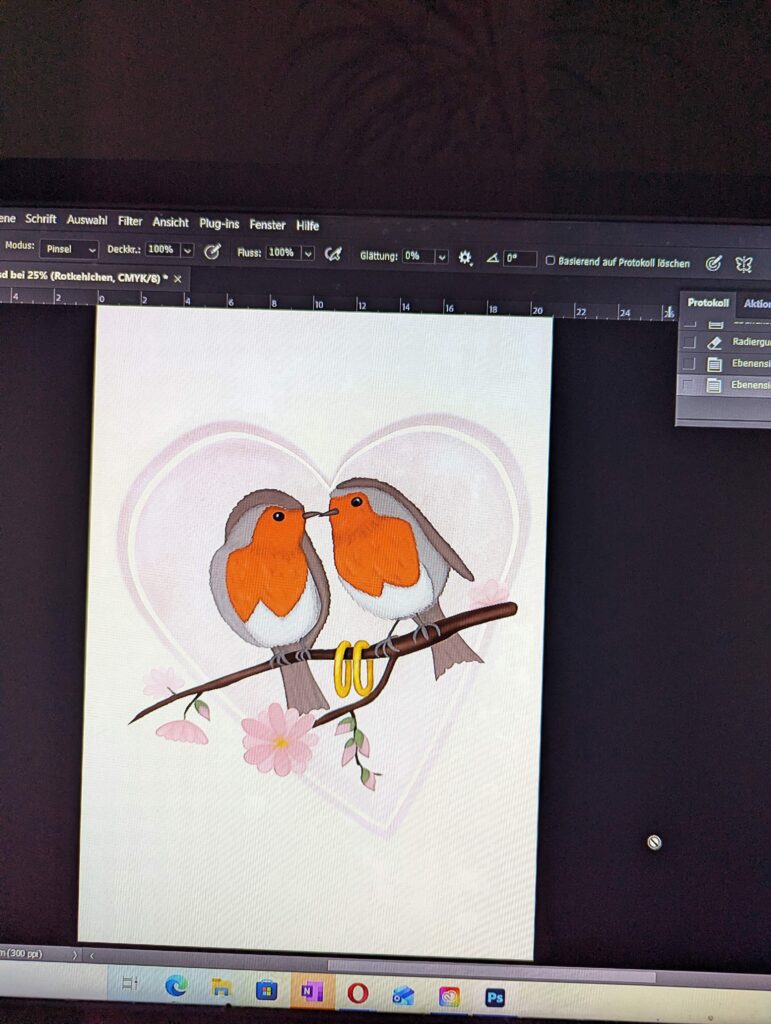Expand the Deckkraft 100% dropdown arrow
The width and height of the screenshot is (771, 1024).
(187, 250)
